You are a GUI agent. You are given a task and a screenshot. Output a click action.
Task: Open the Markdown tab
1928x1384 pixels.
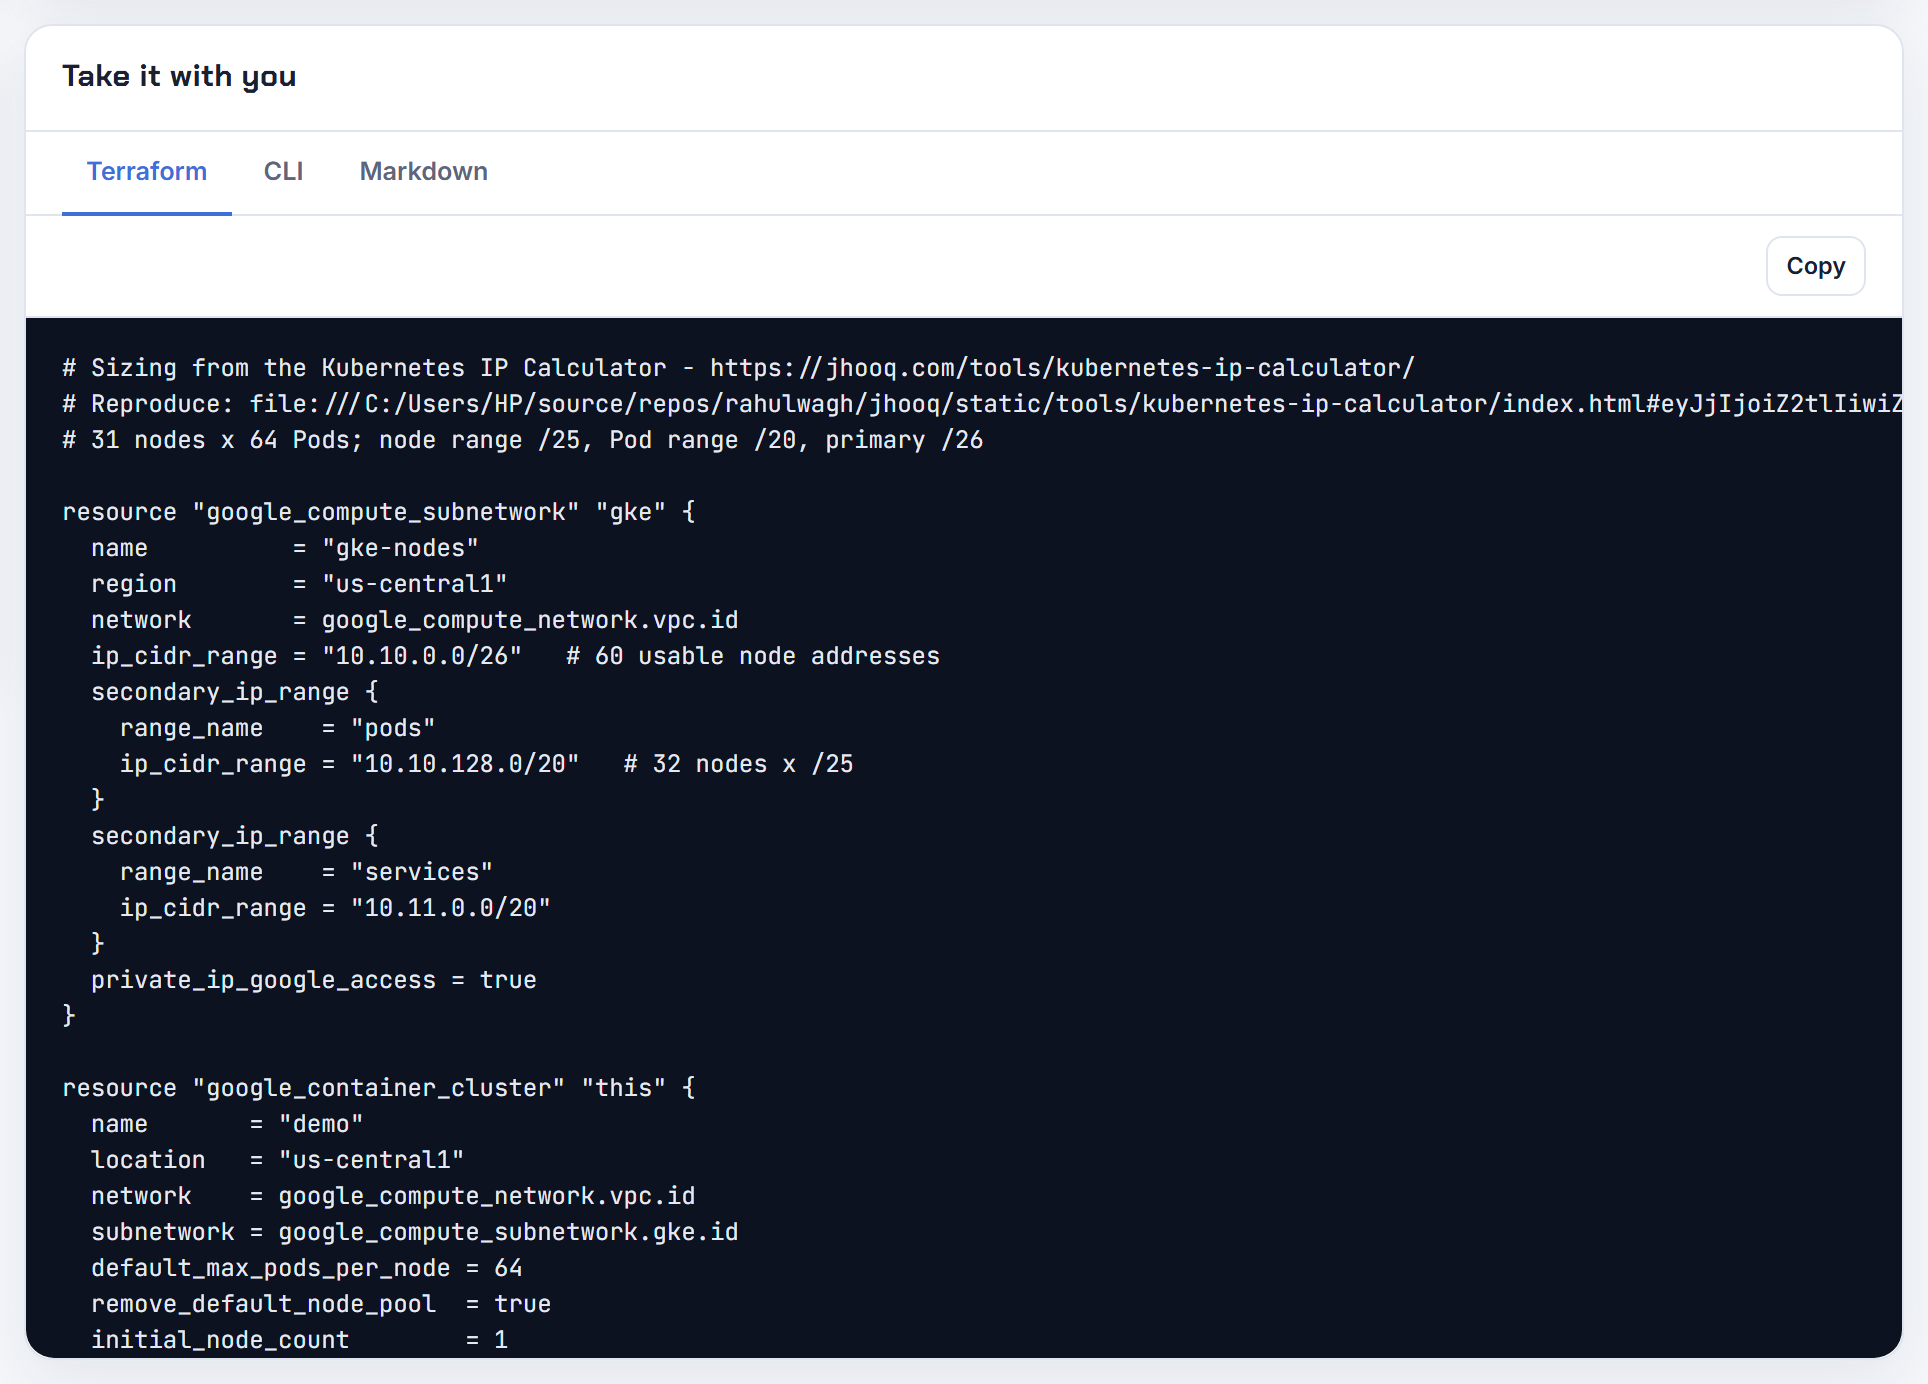(x=424, y=172)
